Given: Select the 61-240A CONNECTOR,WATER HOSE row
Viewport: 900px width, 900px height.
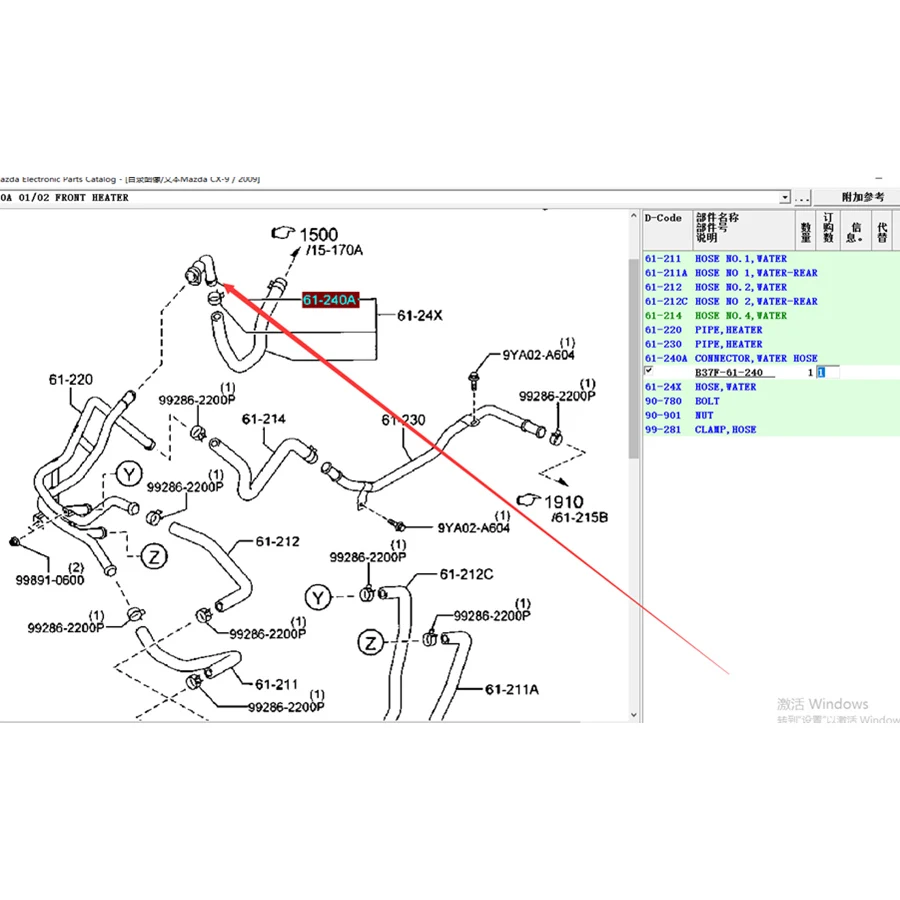Looking at the screenshot, I should 771,358.
